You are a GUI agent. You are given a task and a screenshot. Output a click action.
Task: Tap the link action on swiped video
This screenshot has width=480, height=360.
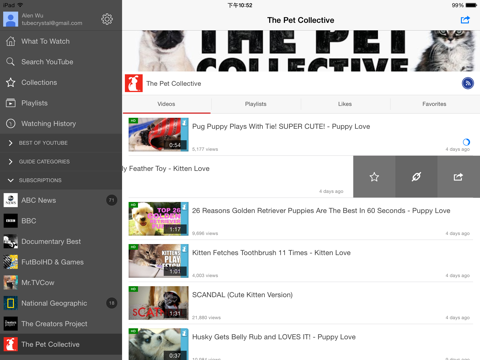tap(416, 177)
